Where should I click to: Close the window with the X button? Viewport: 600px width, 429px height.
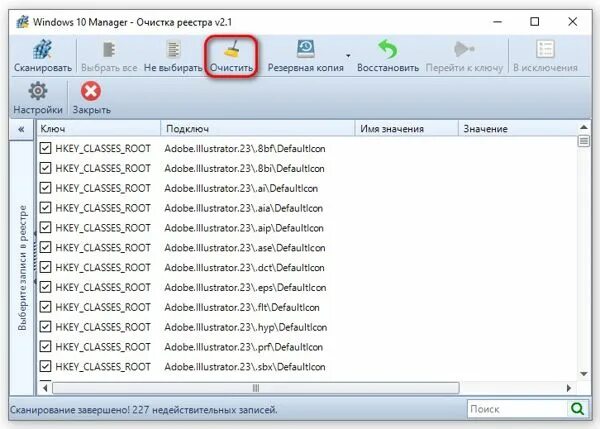(572, 21)
